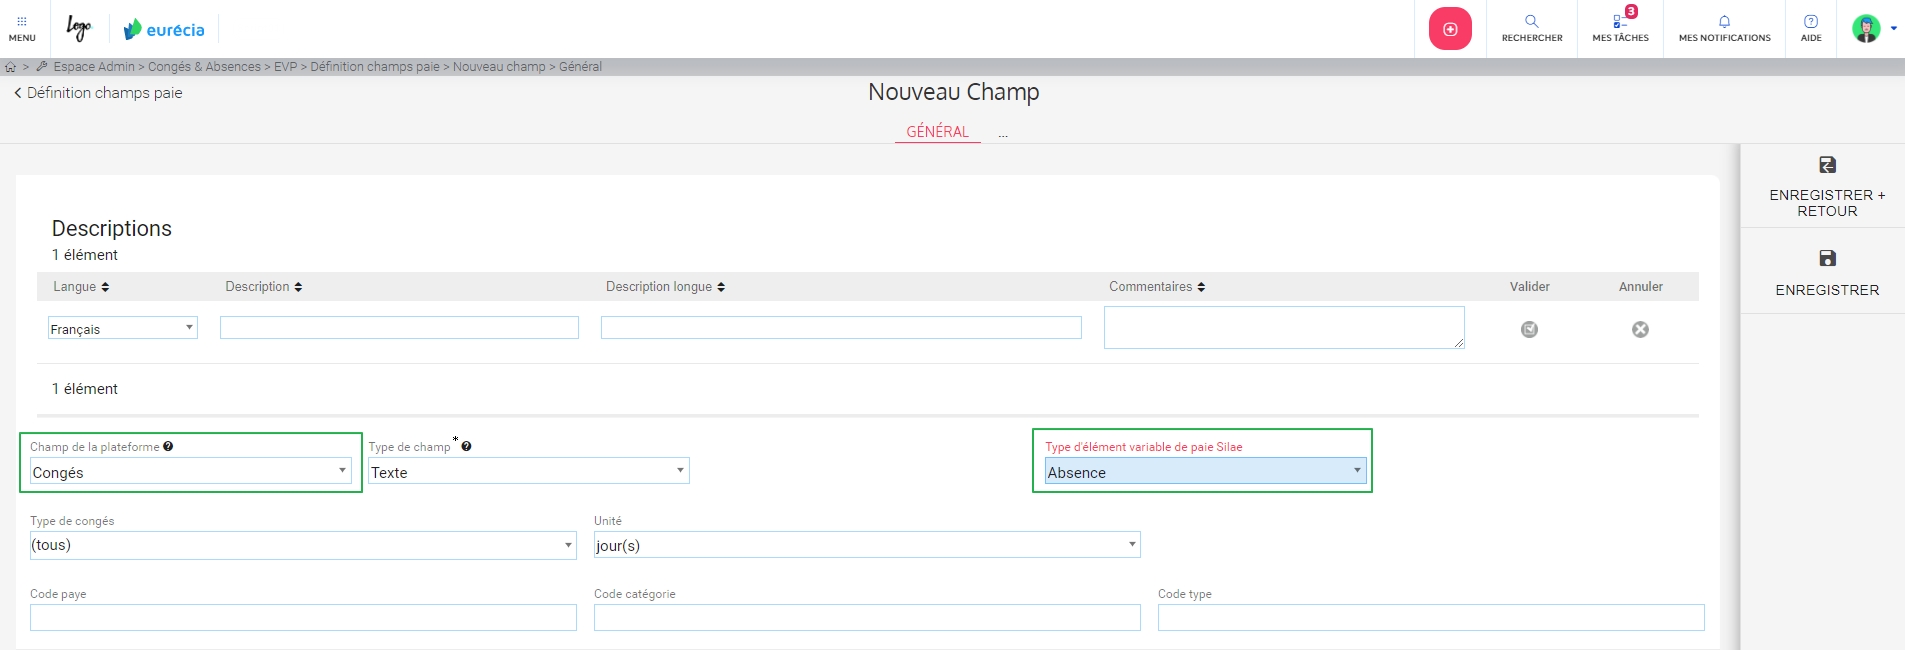Open the Rechercher search icon
This screenshot has width=1905, height=650.
click(1531, 21)
